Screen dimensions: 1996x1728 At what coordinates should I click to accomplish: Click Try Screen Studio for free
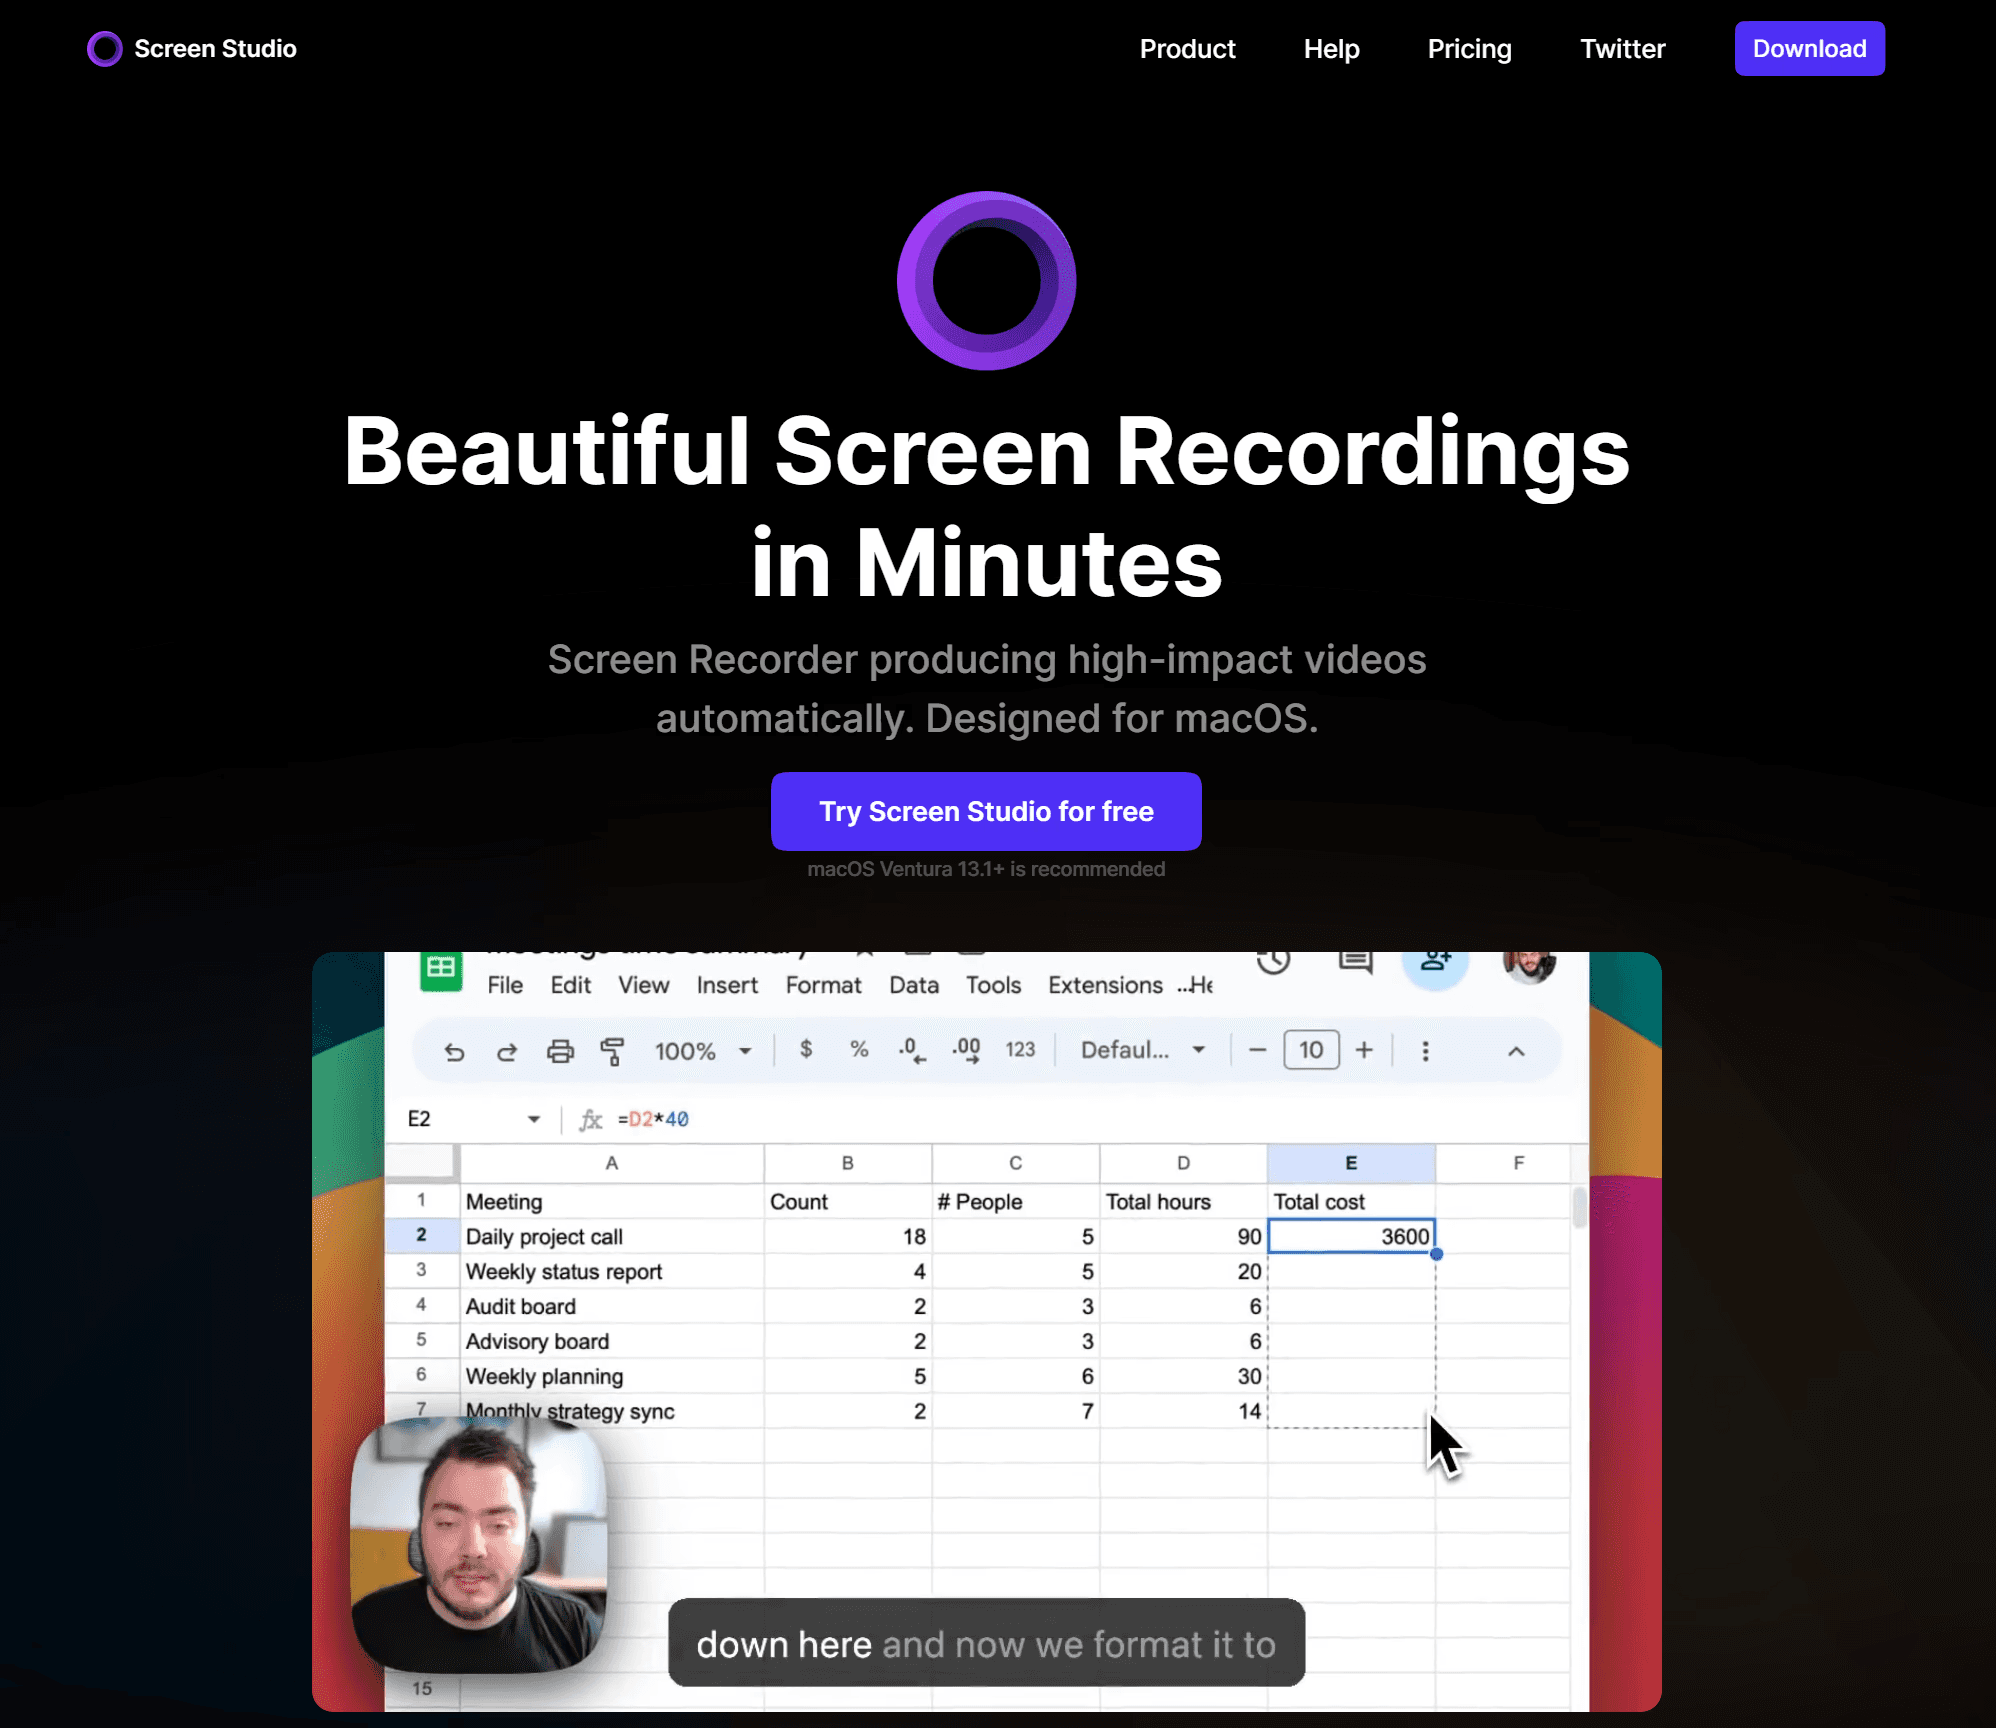(x=986, y=811)
